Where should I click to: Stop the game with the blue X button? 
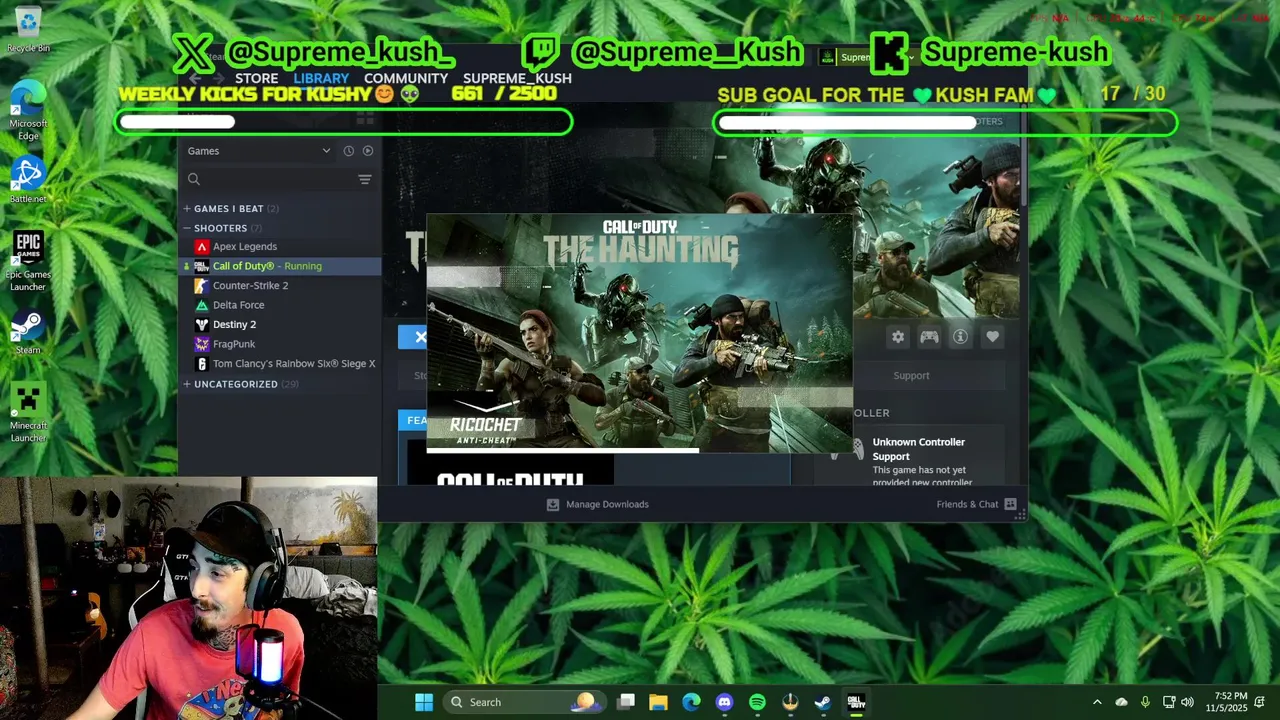click(x=413, y=337)
